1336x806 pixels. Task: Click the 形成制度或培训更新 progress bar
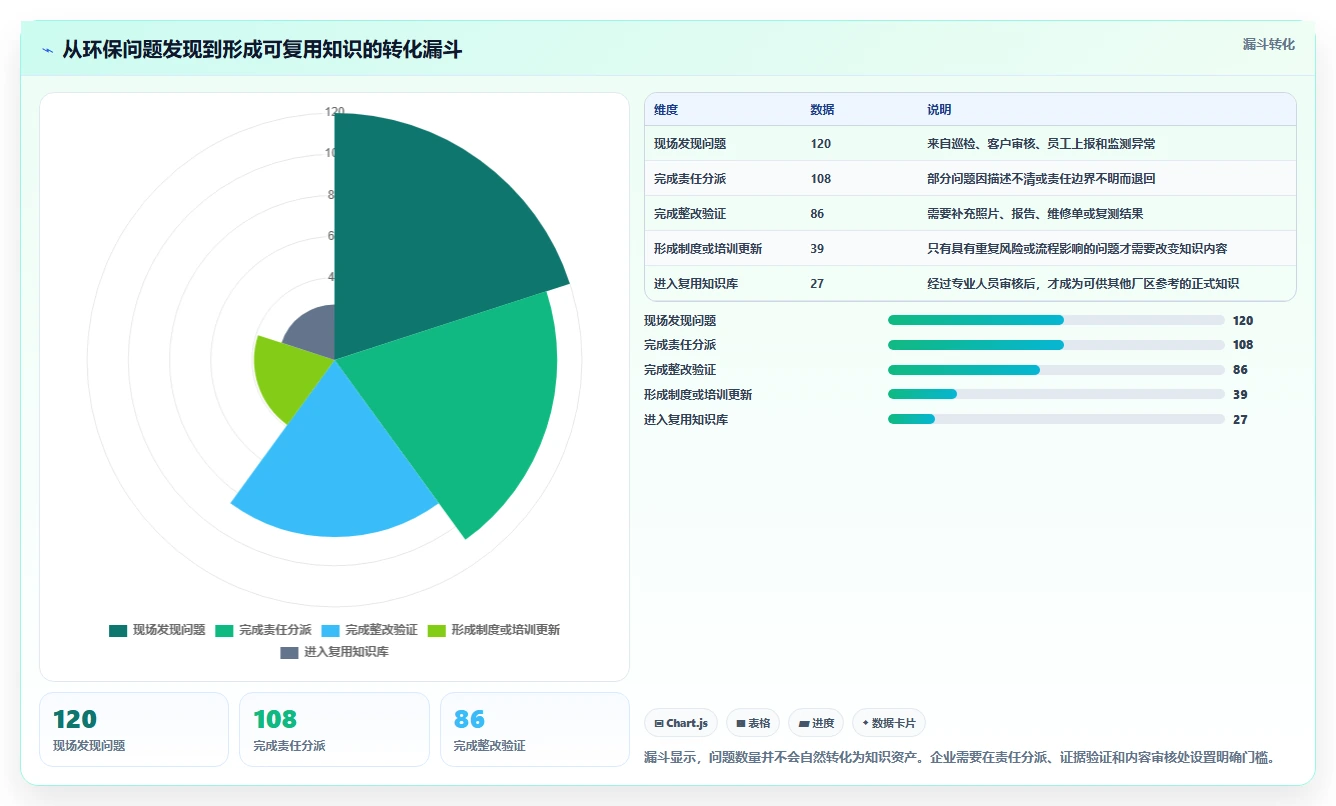coord(1056,395)
